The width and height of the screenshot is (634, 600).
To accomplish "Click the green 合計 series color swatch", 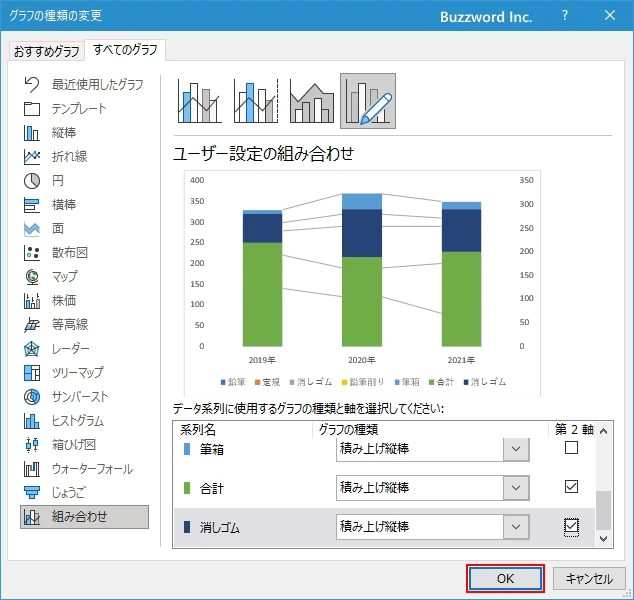I will pyautogui.click(x=186, y=488).
